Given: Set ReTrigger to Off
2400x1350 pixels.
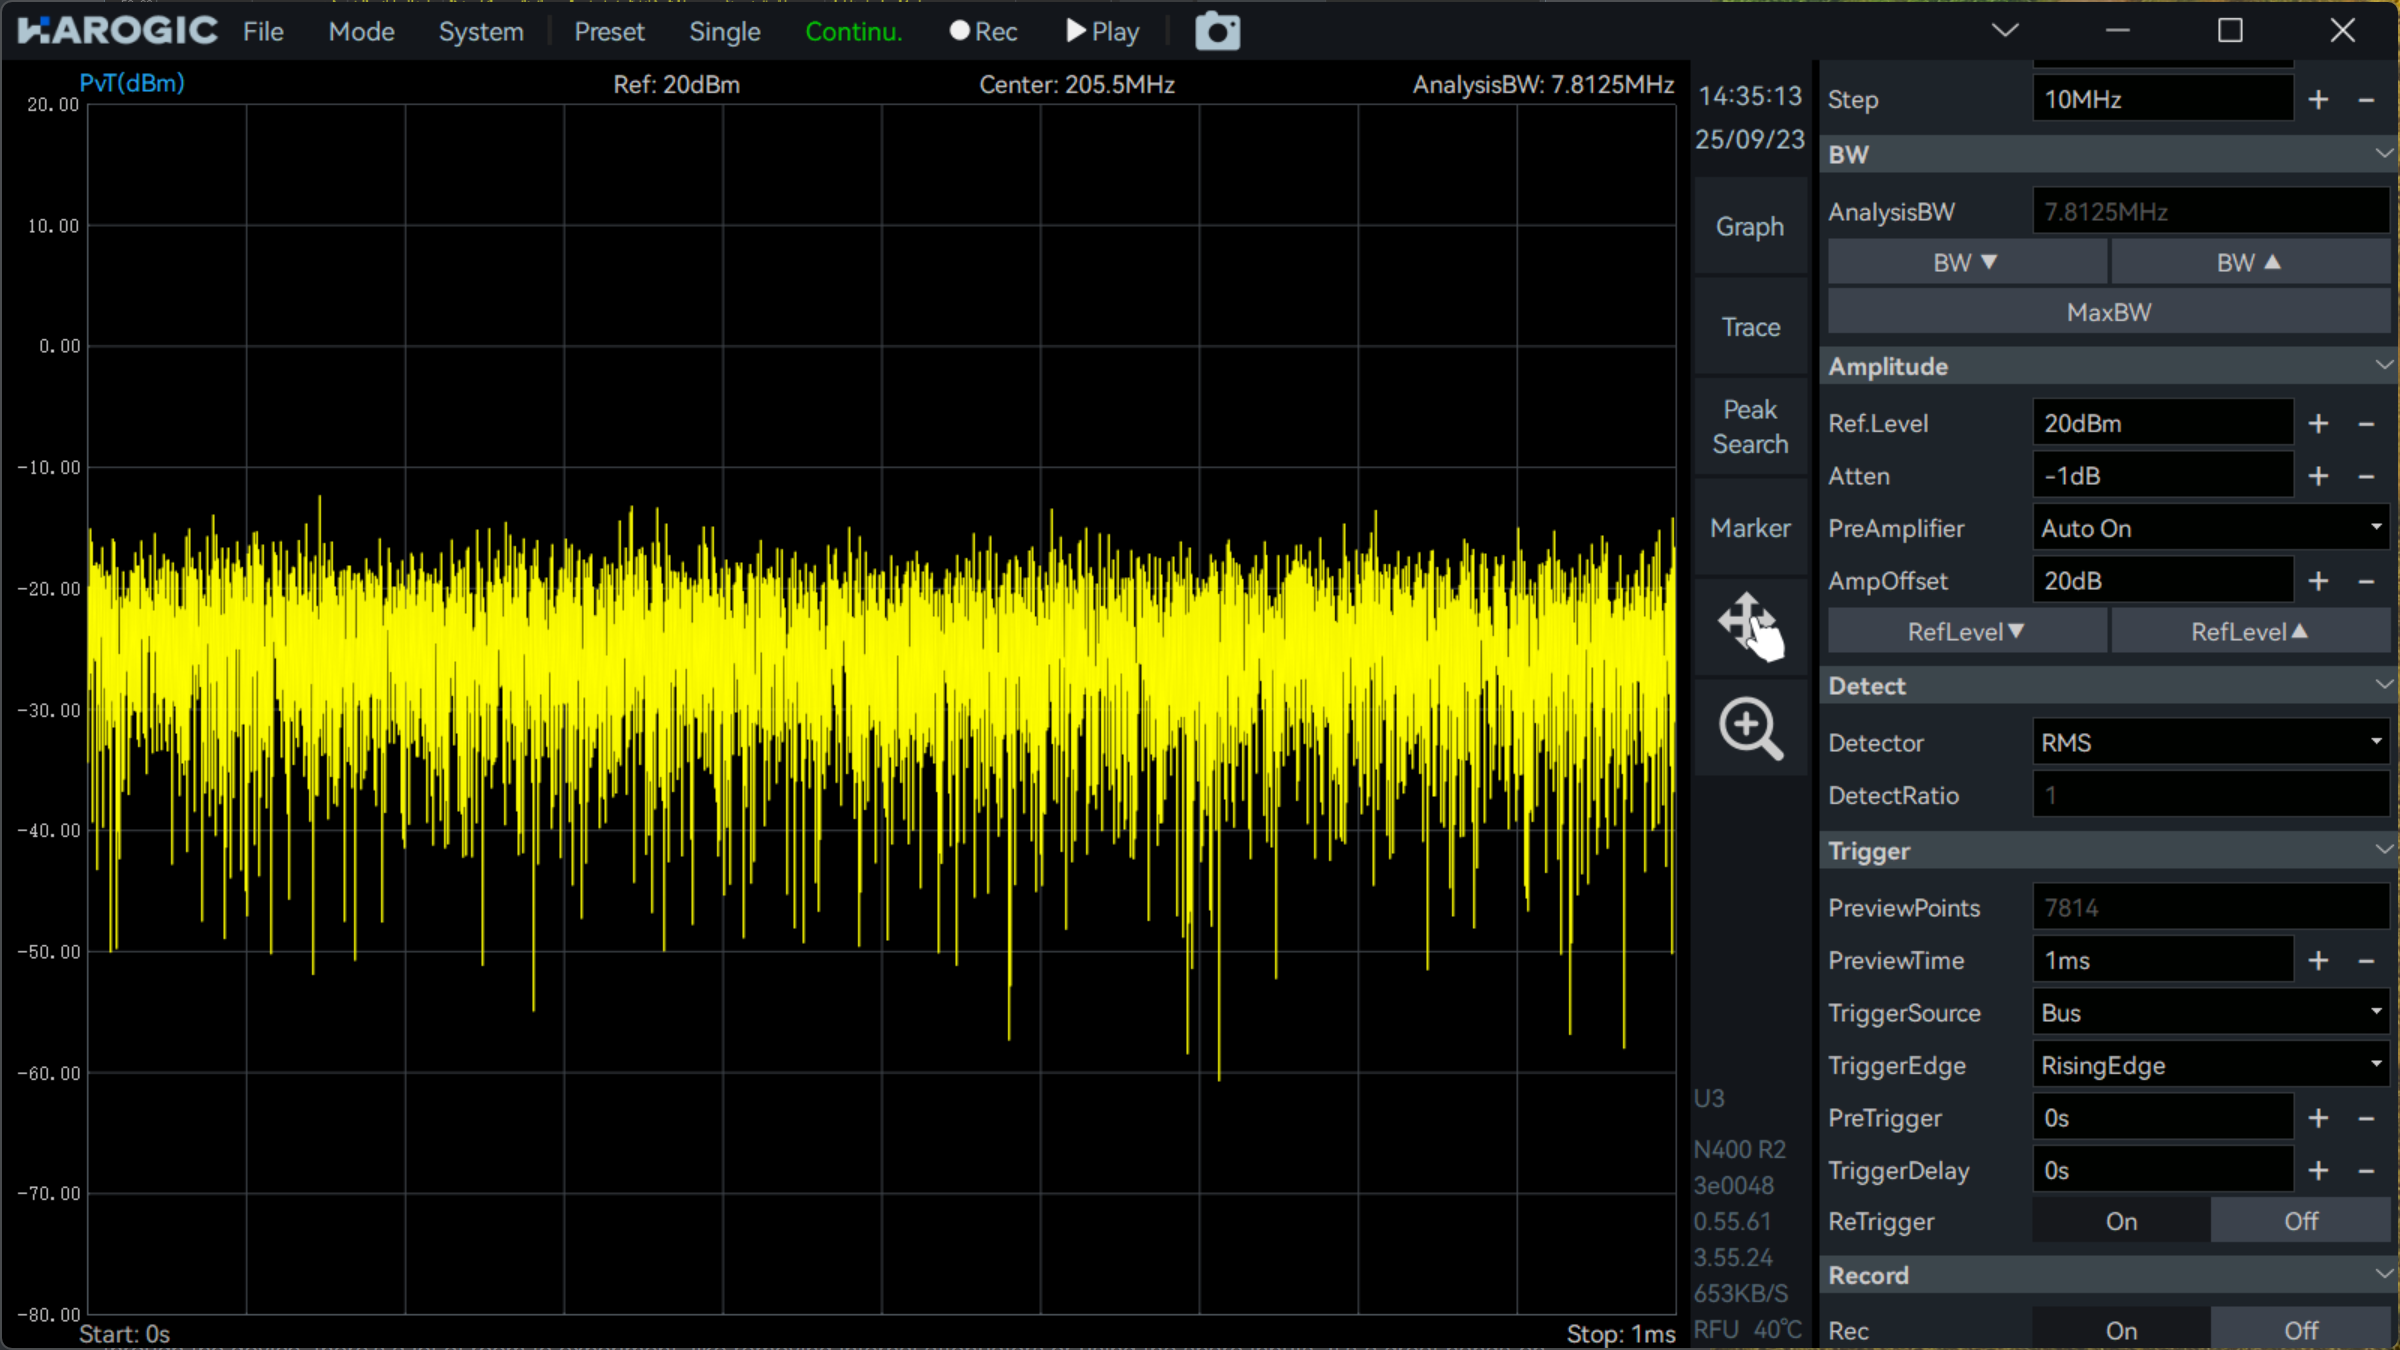Looking at the screenshot, I should tap(2300, 1222).
